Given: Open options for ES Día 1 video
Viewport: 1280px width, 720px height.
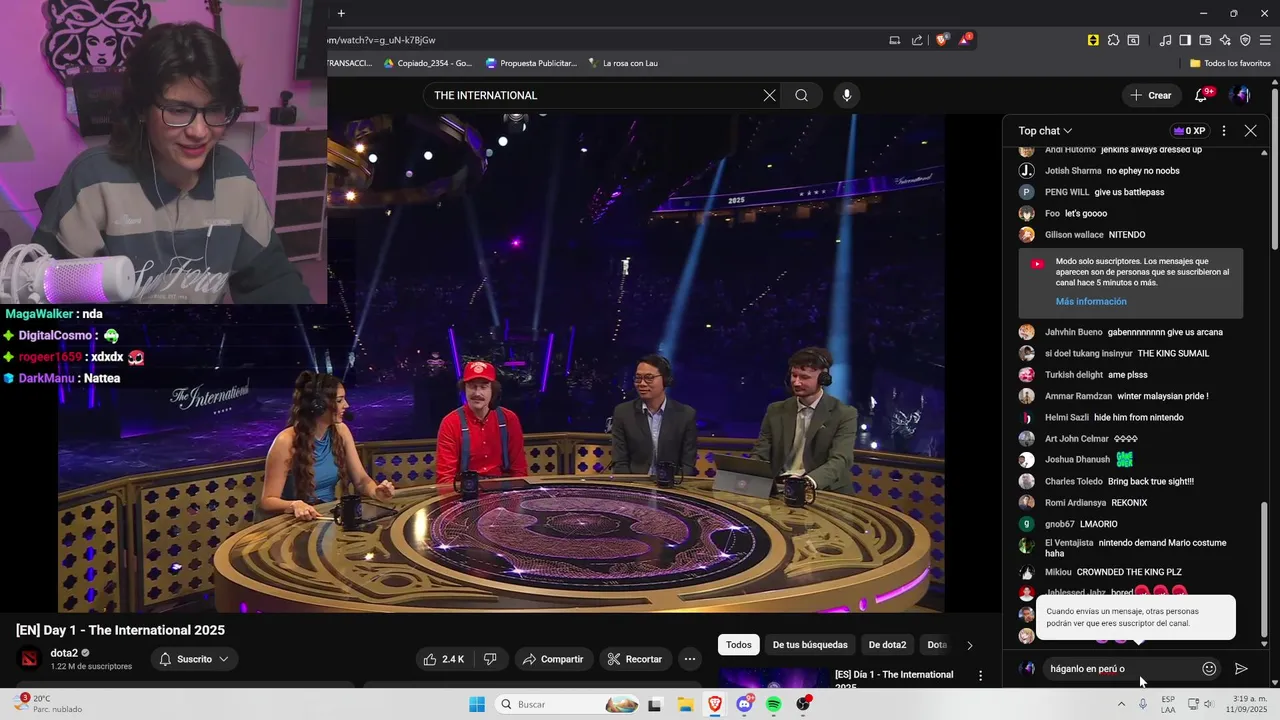Looking at the screenshot, I should coord(980,677).
